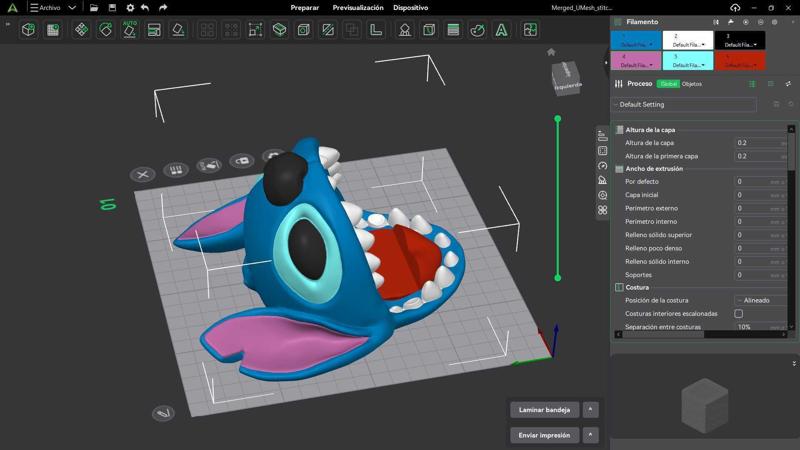Click the cloud upload icon
The image size is (800, 450).
[x=736, y=8]
